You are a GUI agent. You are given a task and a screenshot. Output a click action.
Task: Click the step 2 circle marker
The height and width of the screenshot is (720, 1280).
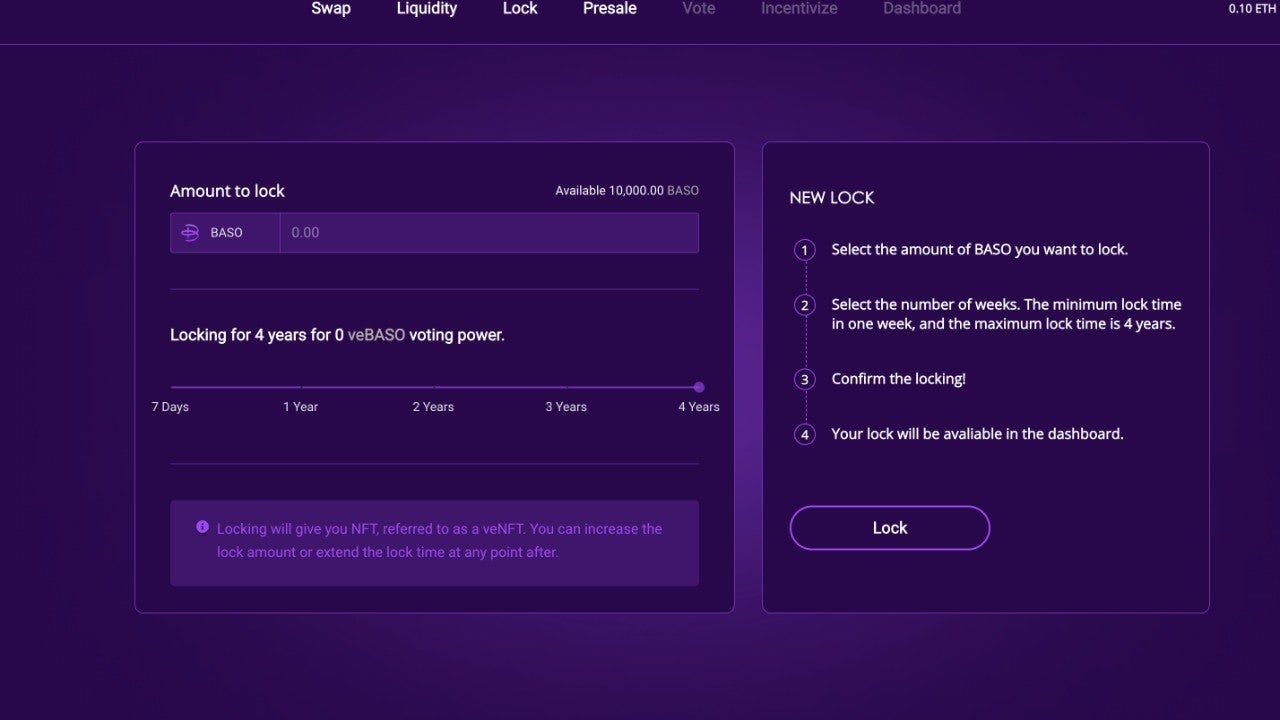[x=804, y=305]
